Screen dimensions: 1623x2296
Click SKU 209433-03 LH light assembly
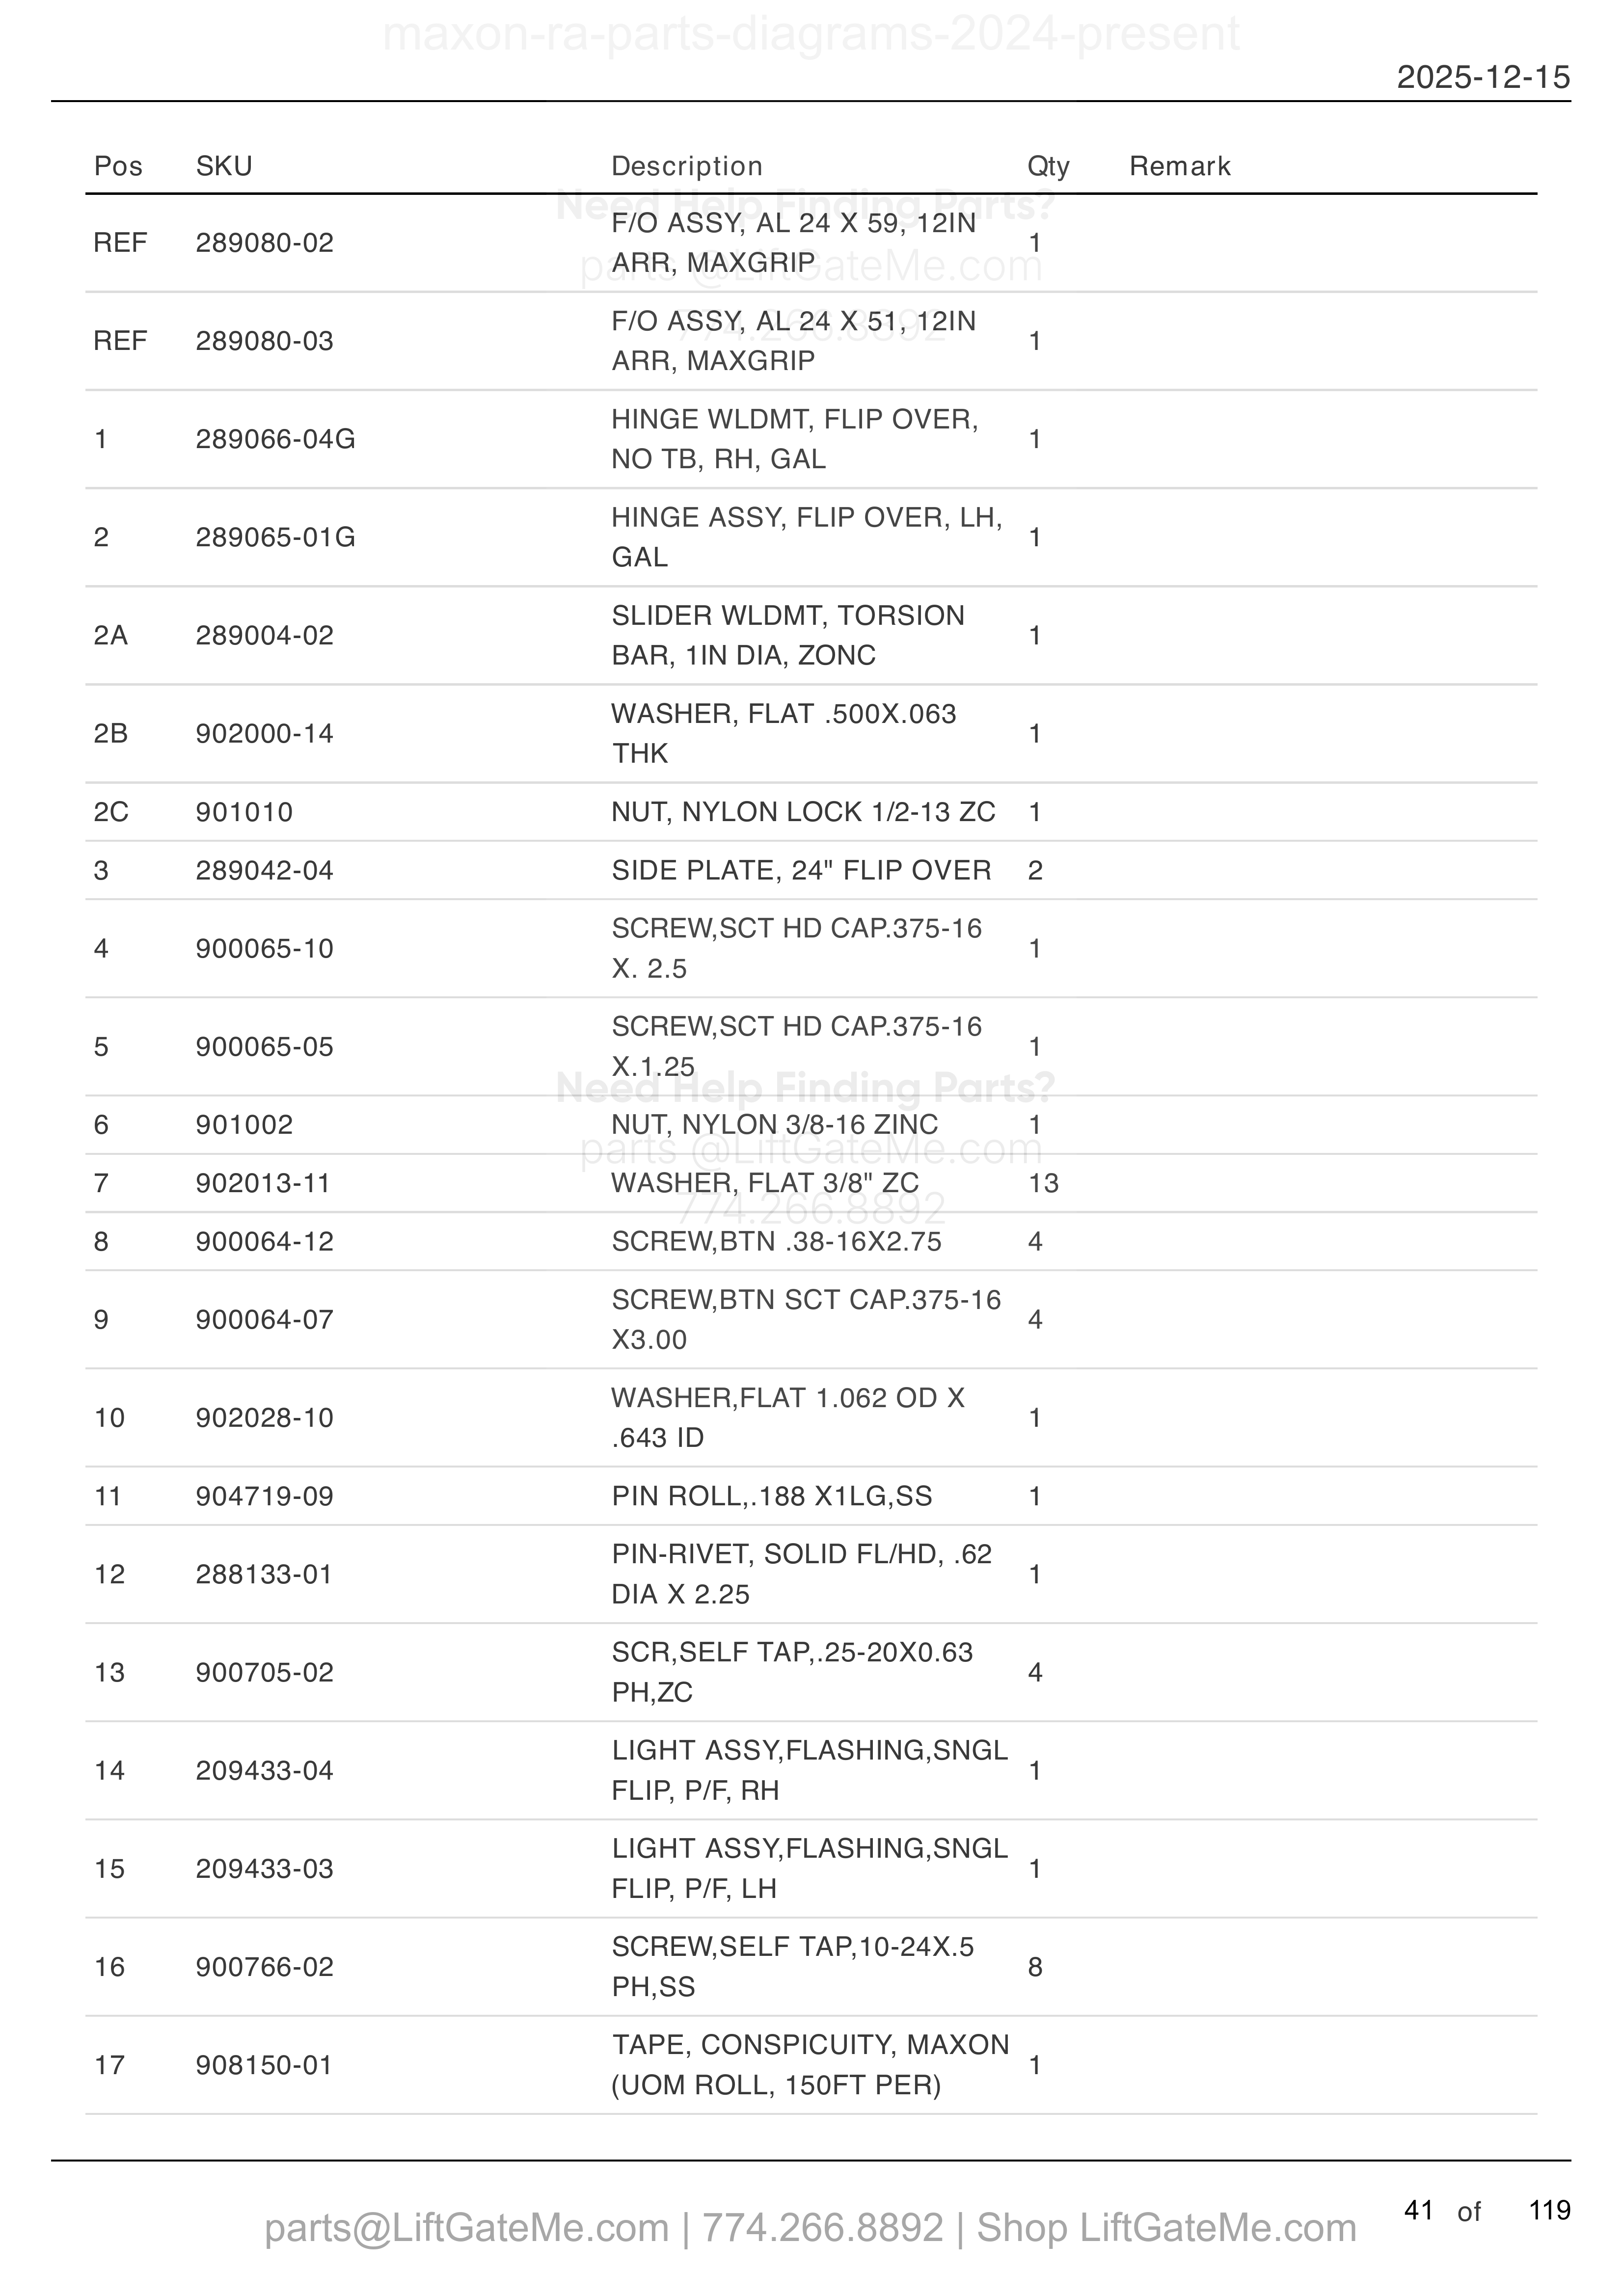pos(265,1869)
